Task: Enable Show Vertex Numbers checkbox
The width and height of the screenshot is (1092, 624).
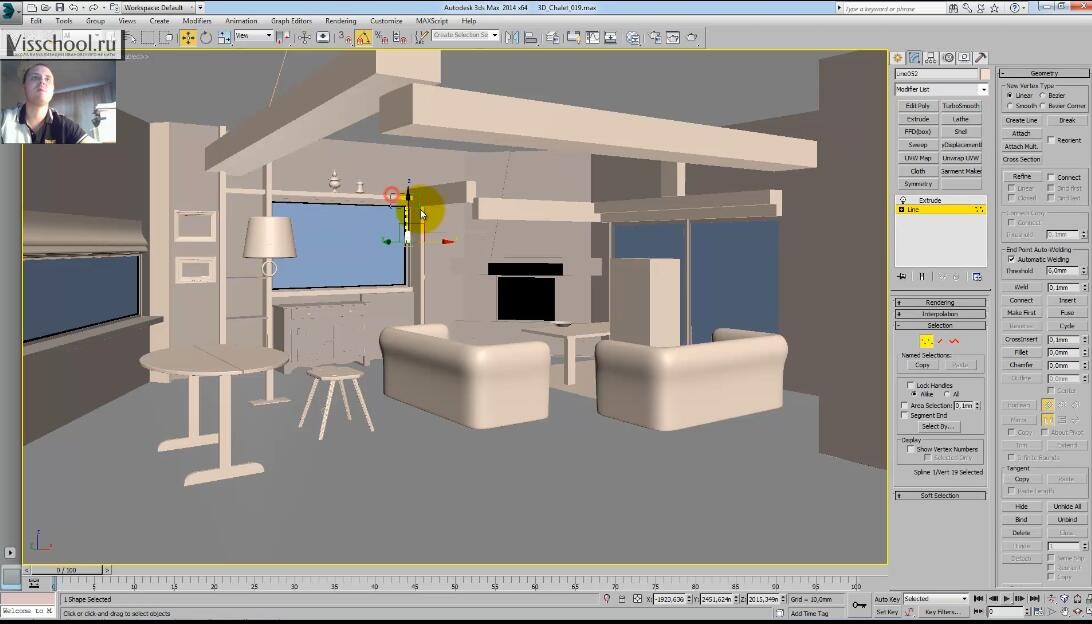Action: tap(910, 449)
